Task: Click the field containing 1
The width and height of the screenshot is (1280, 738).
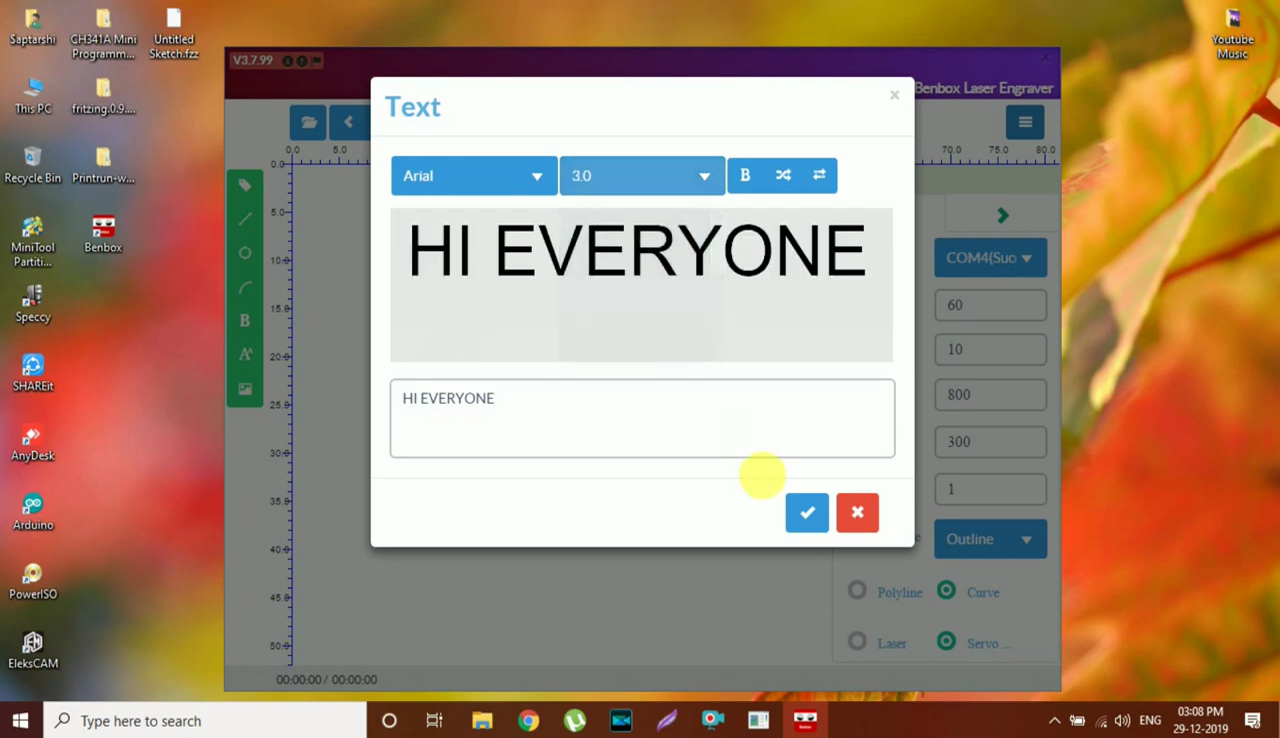Action: coord(990,489)
